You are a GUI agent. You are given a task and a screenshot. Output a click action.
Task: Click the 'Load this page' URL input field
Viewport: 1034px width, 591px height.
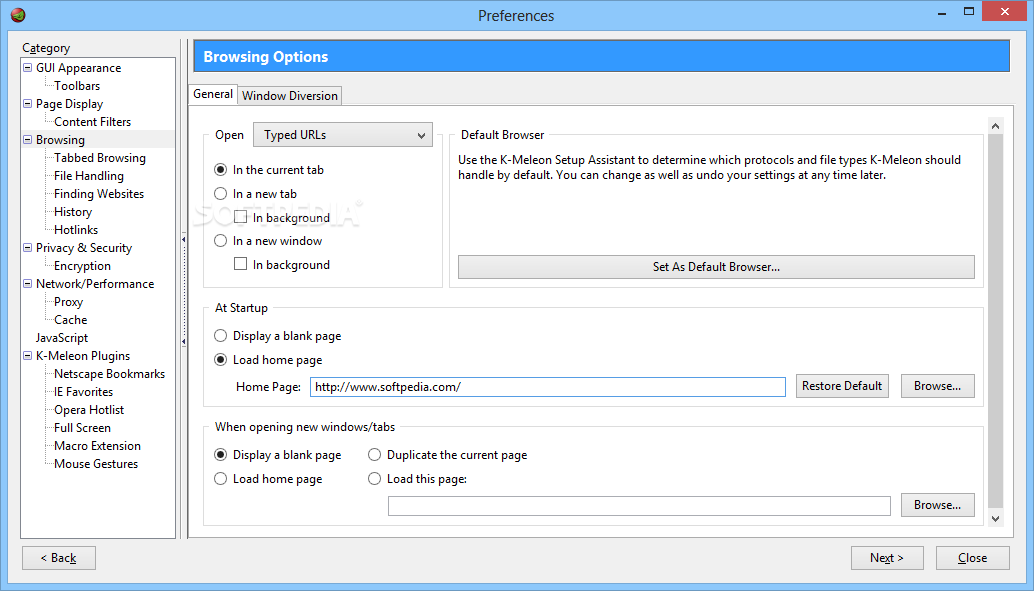tap(639, 506)
